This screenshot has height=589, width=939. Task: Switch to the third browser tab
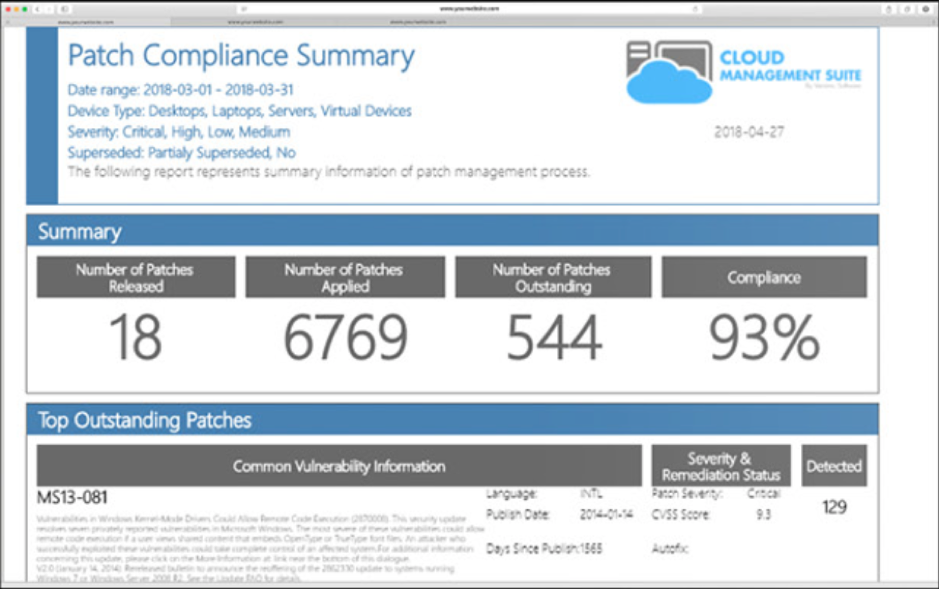point(411,20)
